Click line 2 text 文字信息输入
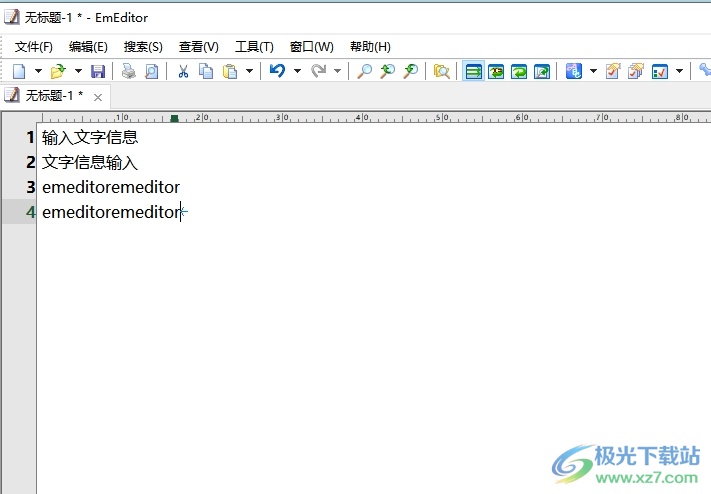Screen dimensions: 711x494 pyautogui.click(x=90, y=162)
